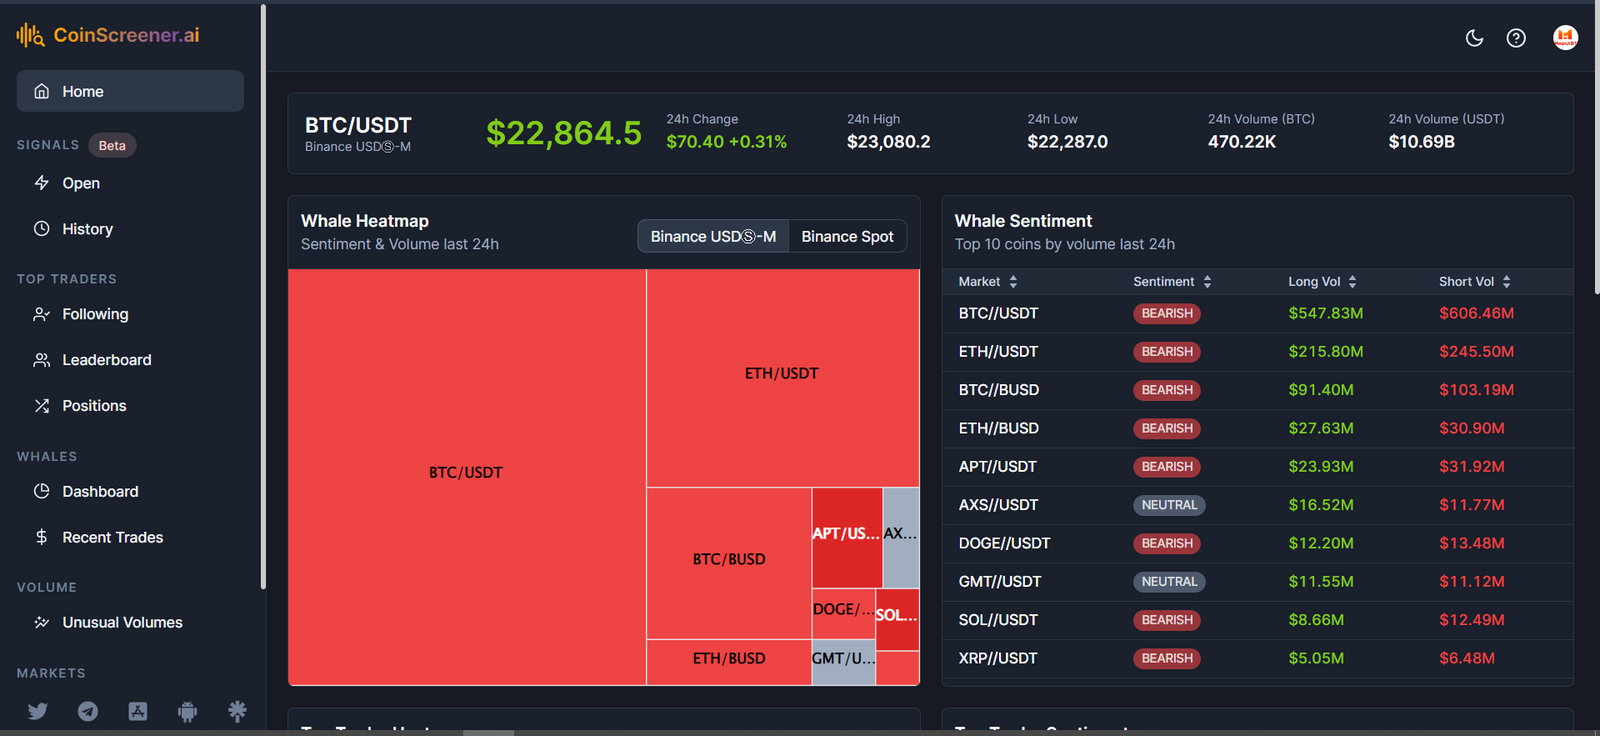Sort table by Market column
The height and width of the screenshot is (736, 1600).
(x=988, y=282)
